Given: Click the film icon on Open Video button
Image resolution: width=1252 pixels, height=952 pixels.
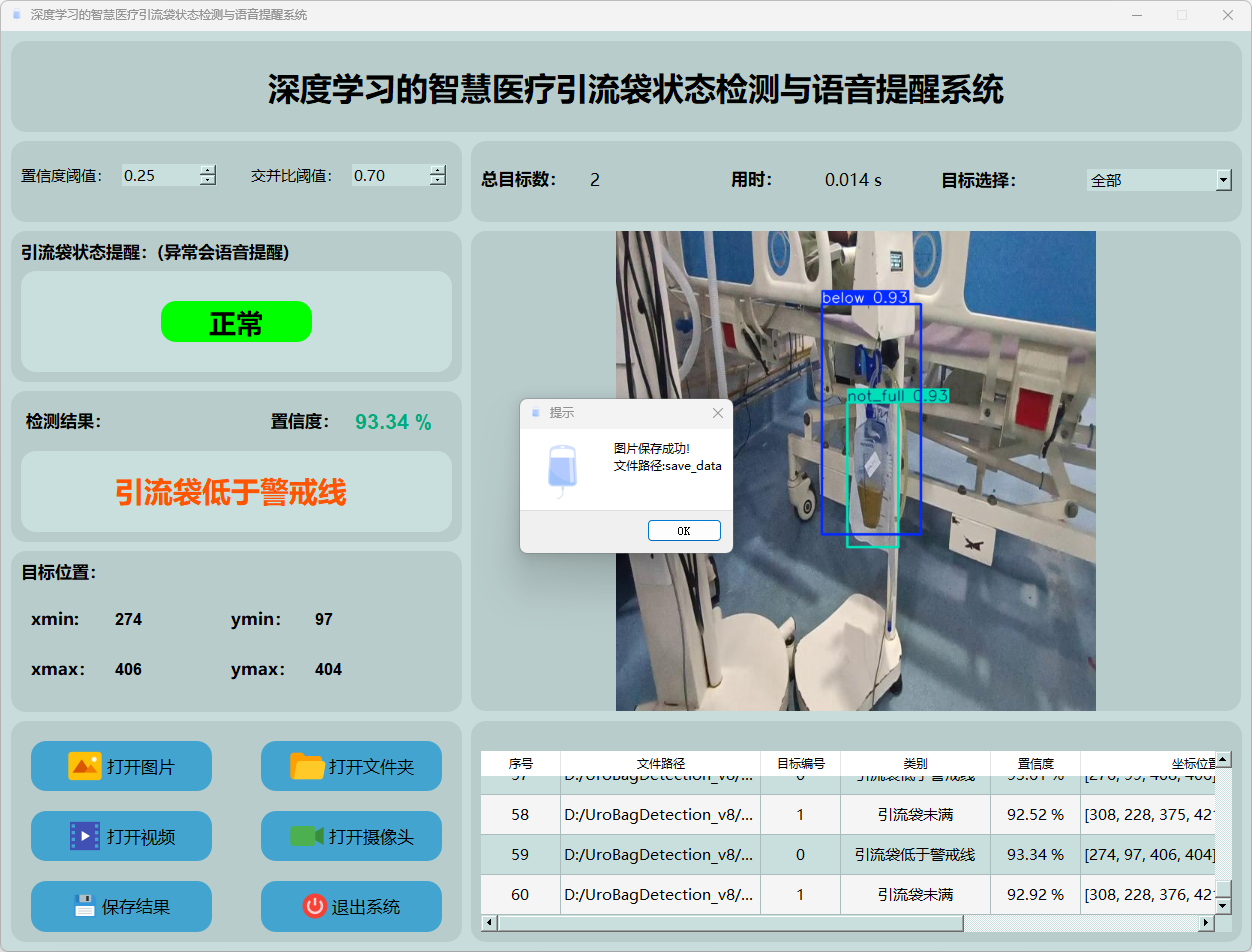Looking at the screenshot, I should [x=84, y=836].
